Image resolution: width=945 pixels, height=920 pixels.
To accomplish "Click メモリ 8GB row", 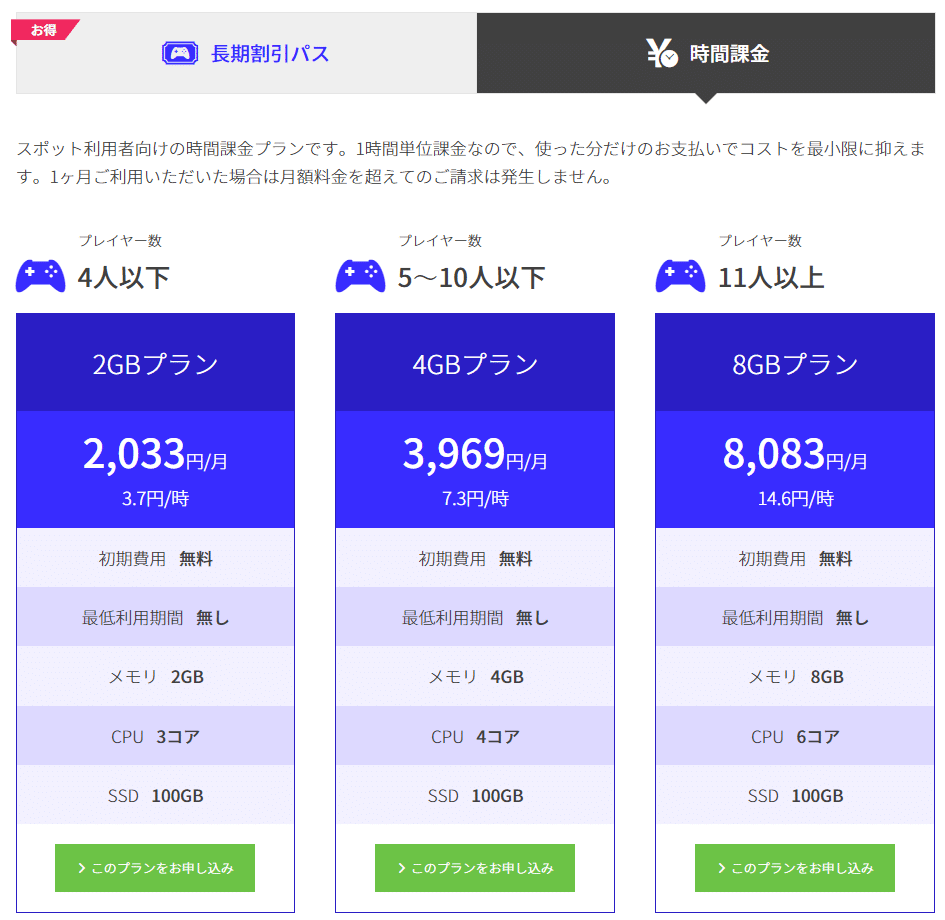I will pos(795,677).
